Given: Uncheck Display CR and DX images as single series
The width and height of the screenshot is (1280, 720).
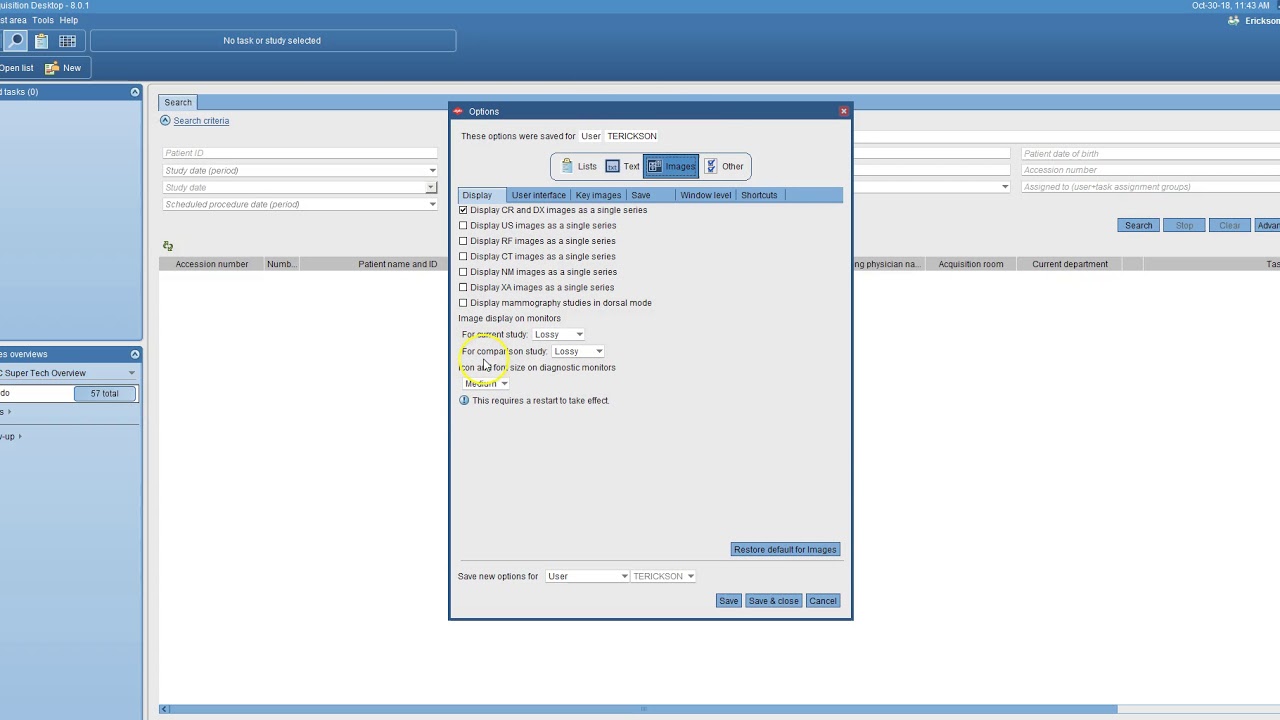Looking at the screenshot, I should point(463,210).
